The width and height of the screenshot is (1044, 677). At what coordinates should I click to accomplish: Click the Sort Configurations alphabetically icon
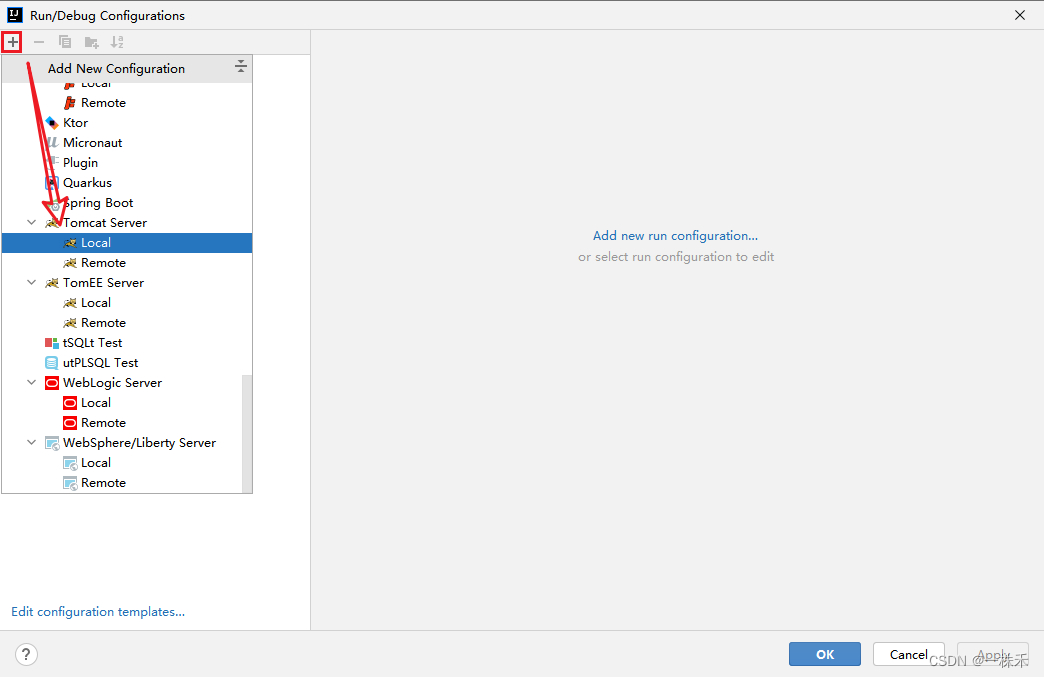click(117, 42)
